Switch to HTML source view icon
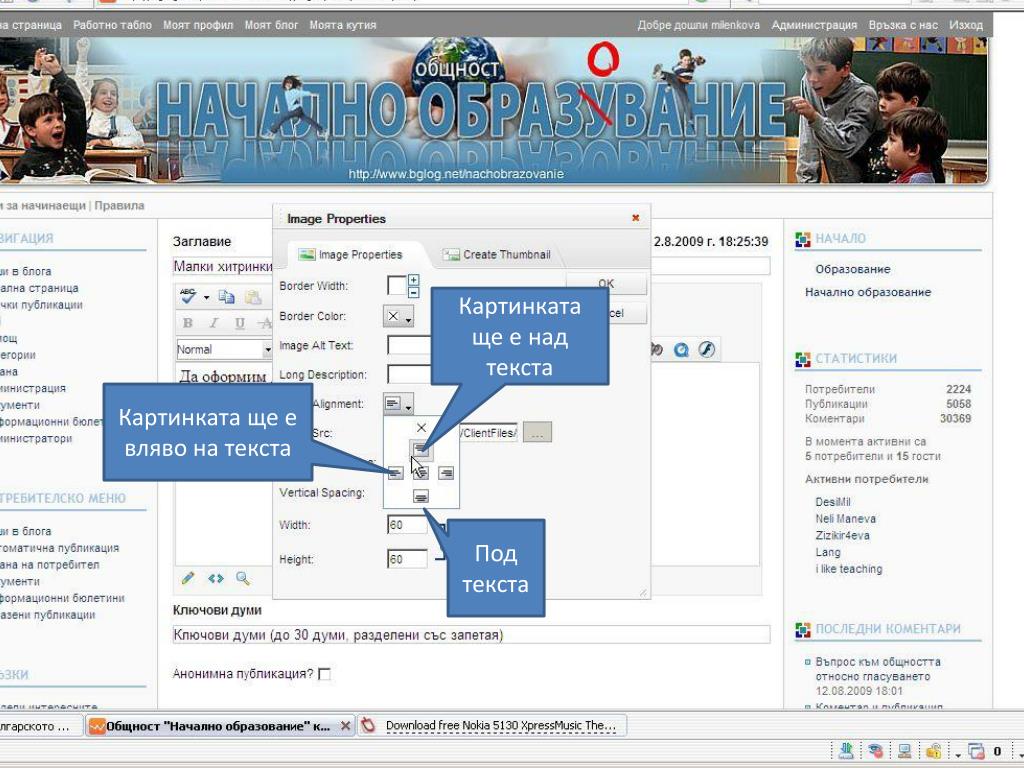Screen dimensions: 1024x768 (216, 578)
